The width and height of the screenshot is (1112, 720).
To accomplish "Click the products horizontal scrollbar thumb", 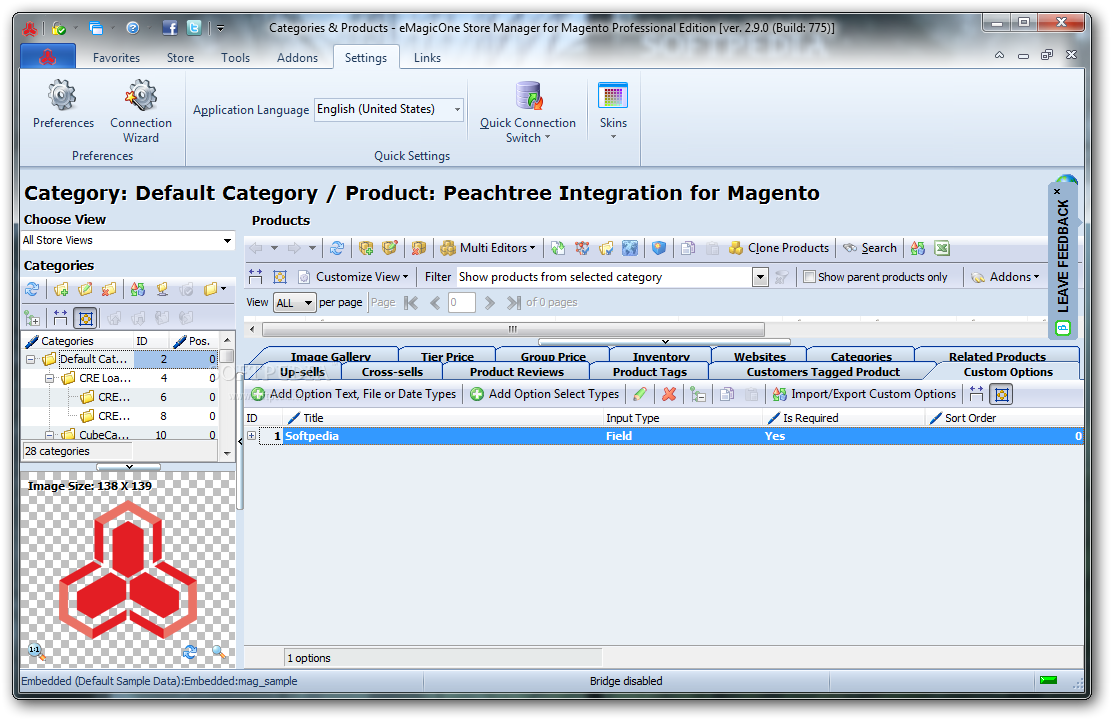I will click(x=513, y=329).
